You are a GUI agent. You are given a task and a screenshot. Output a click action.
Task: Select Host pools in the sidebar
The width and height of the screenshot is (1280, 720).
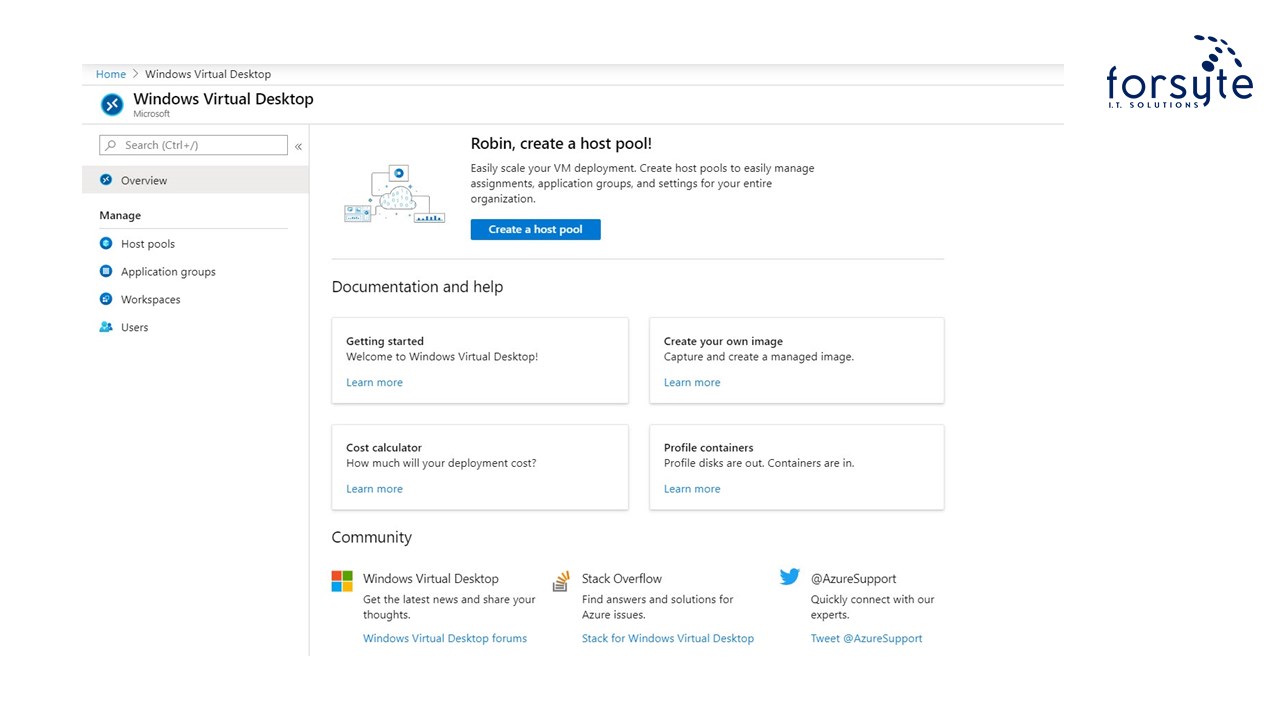[x=147, y=243]
